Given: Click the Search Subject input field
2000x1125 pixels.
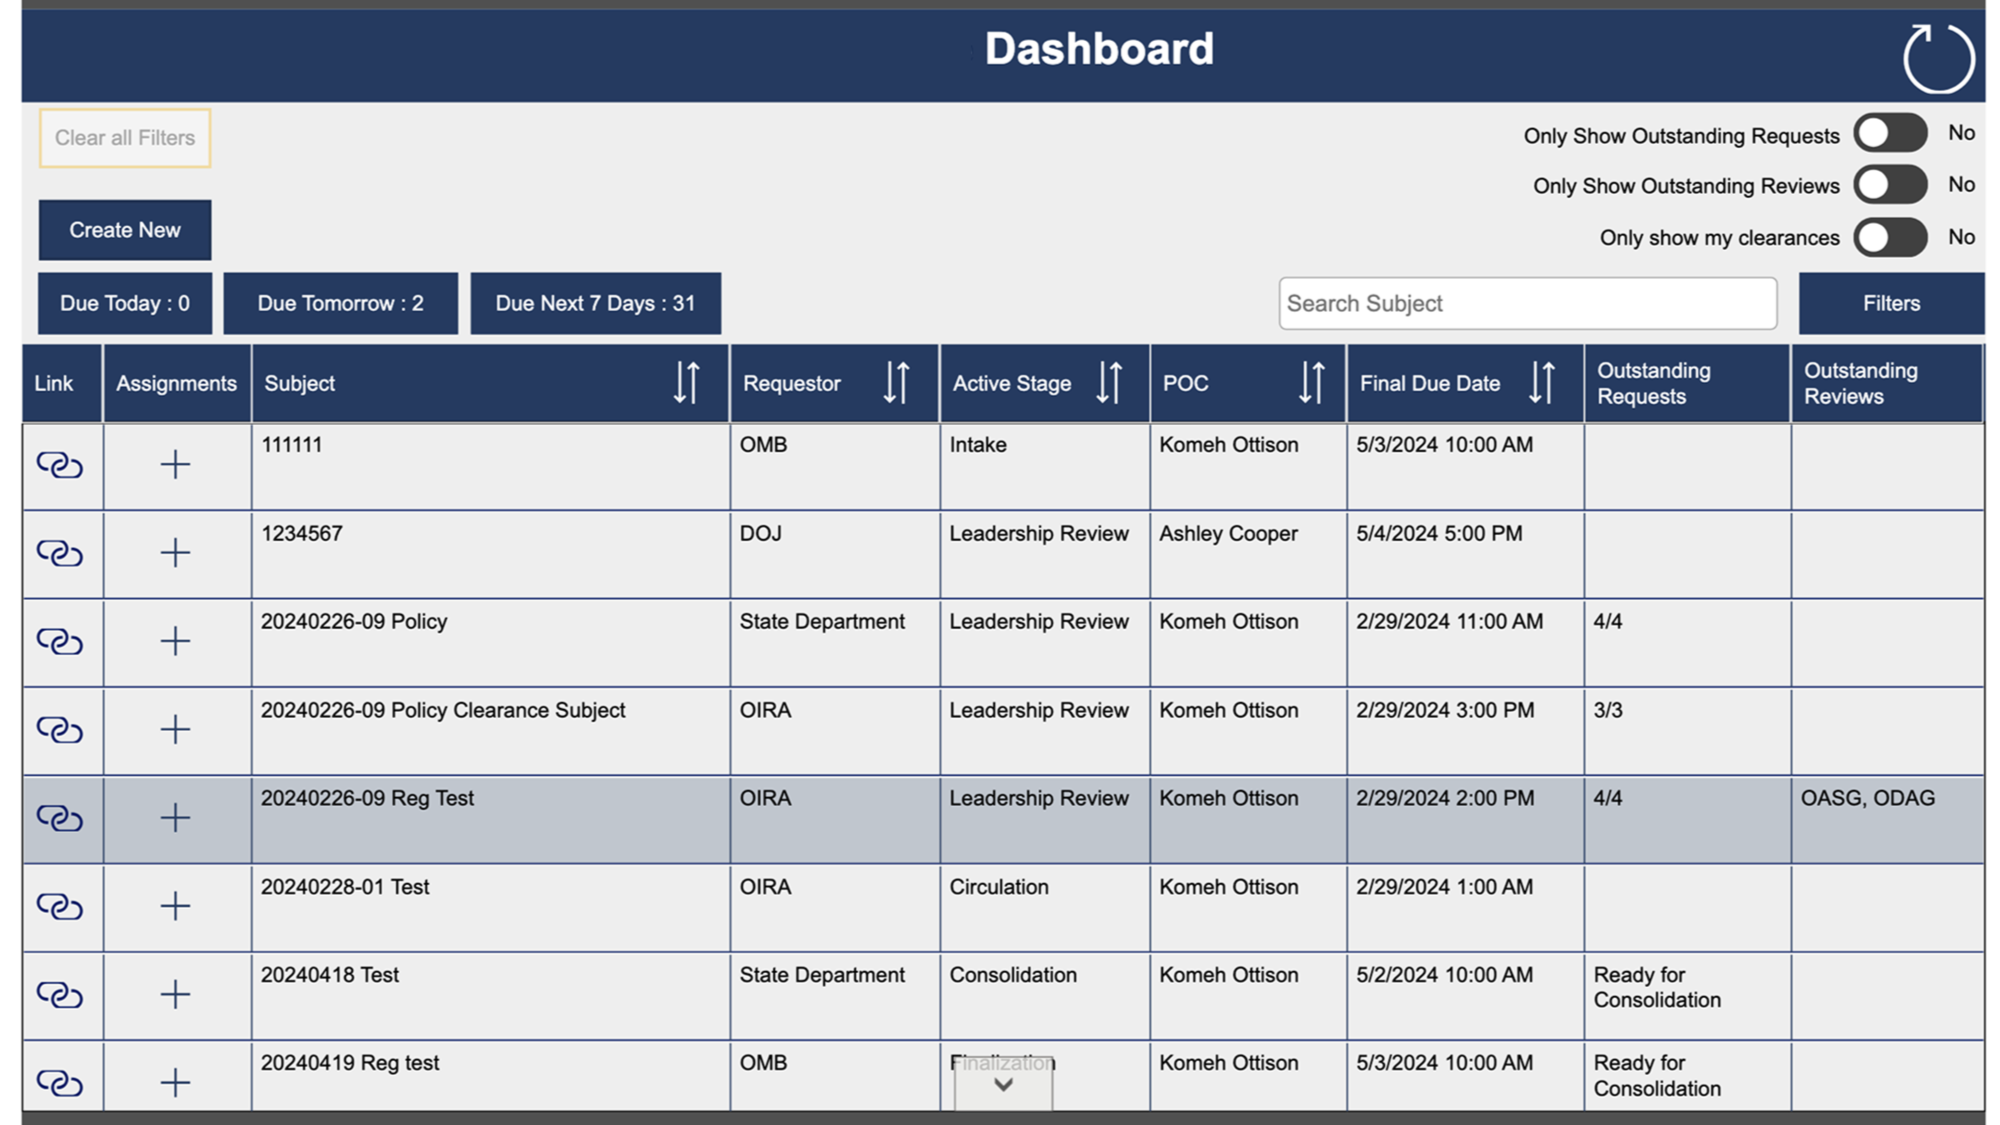Looking at the screenshot, I should pyautogui.click(x=1527, y=303).
